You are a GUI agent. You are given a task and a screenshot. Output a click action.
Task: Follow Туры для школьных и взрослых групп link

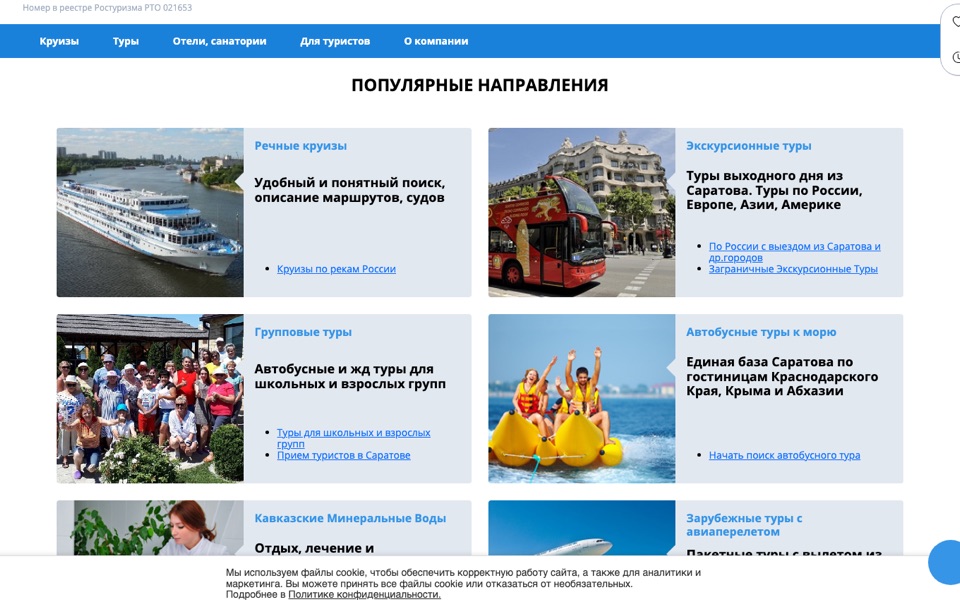pyautogui.click(x=353, y=438)
